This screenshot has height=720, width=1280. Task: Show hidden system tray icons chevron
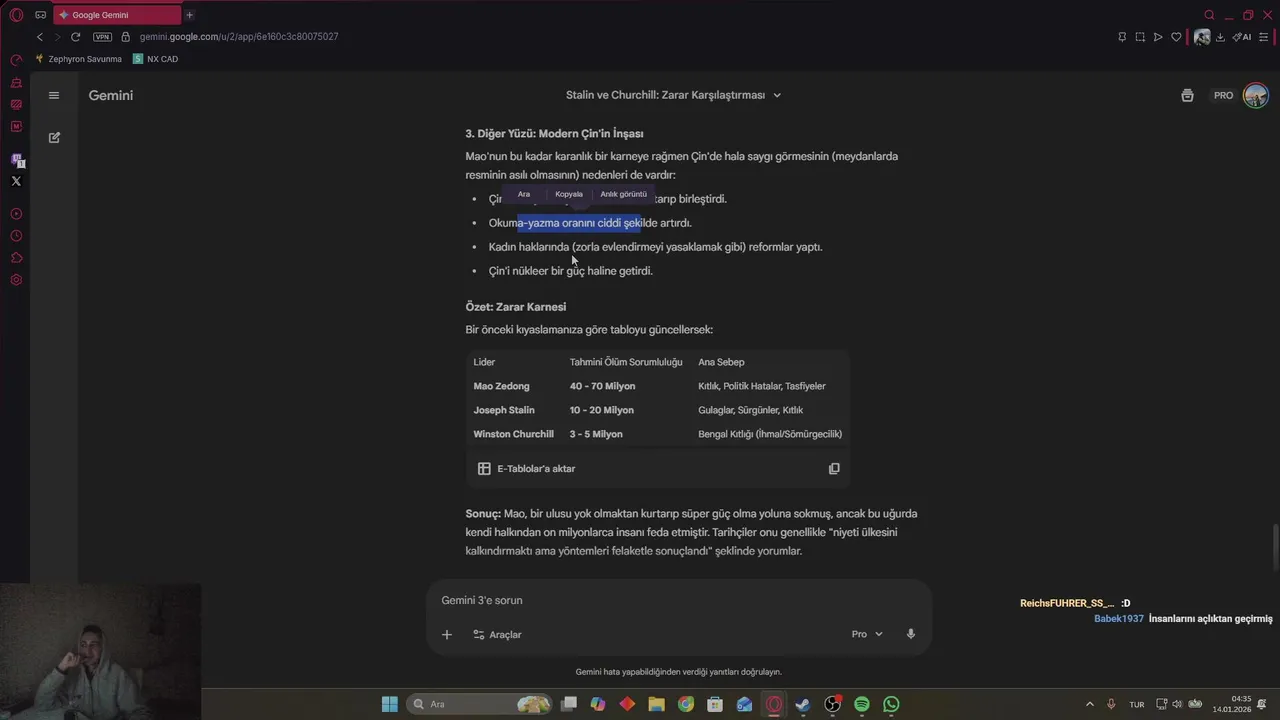click(x=1090, y=704)
